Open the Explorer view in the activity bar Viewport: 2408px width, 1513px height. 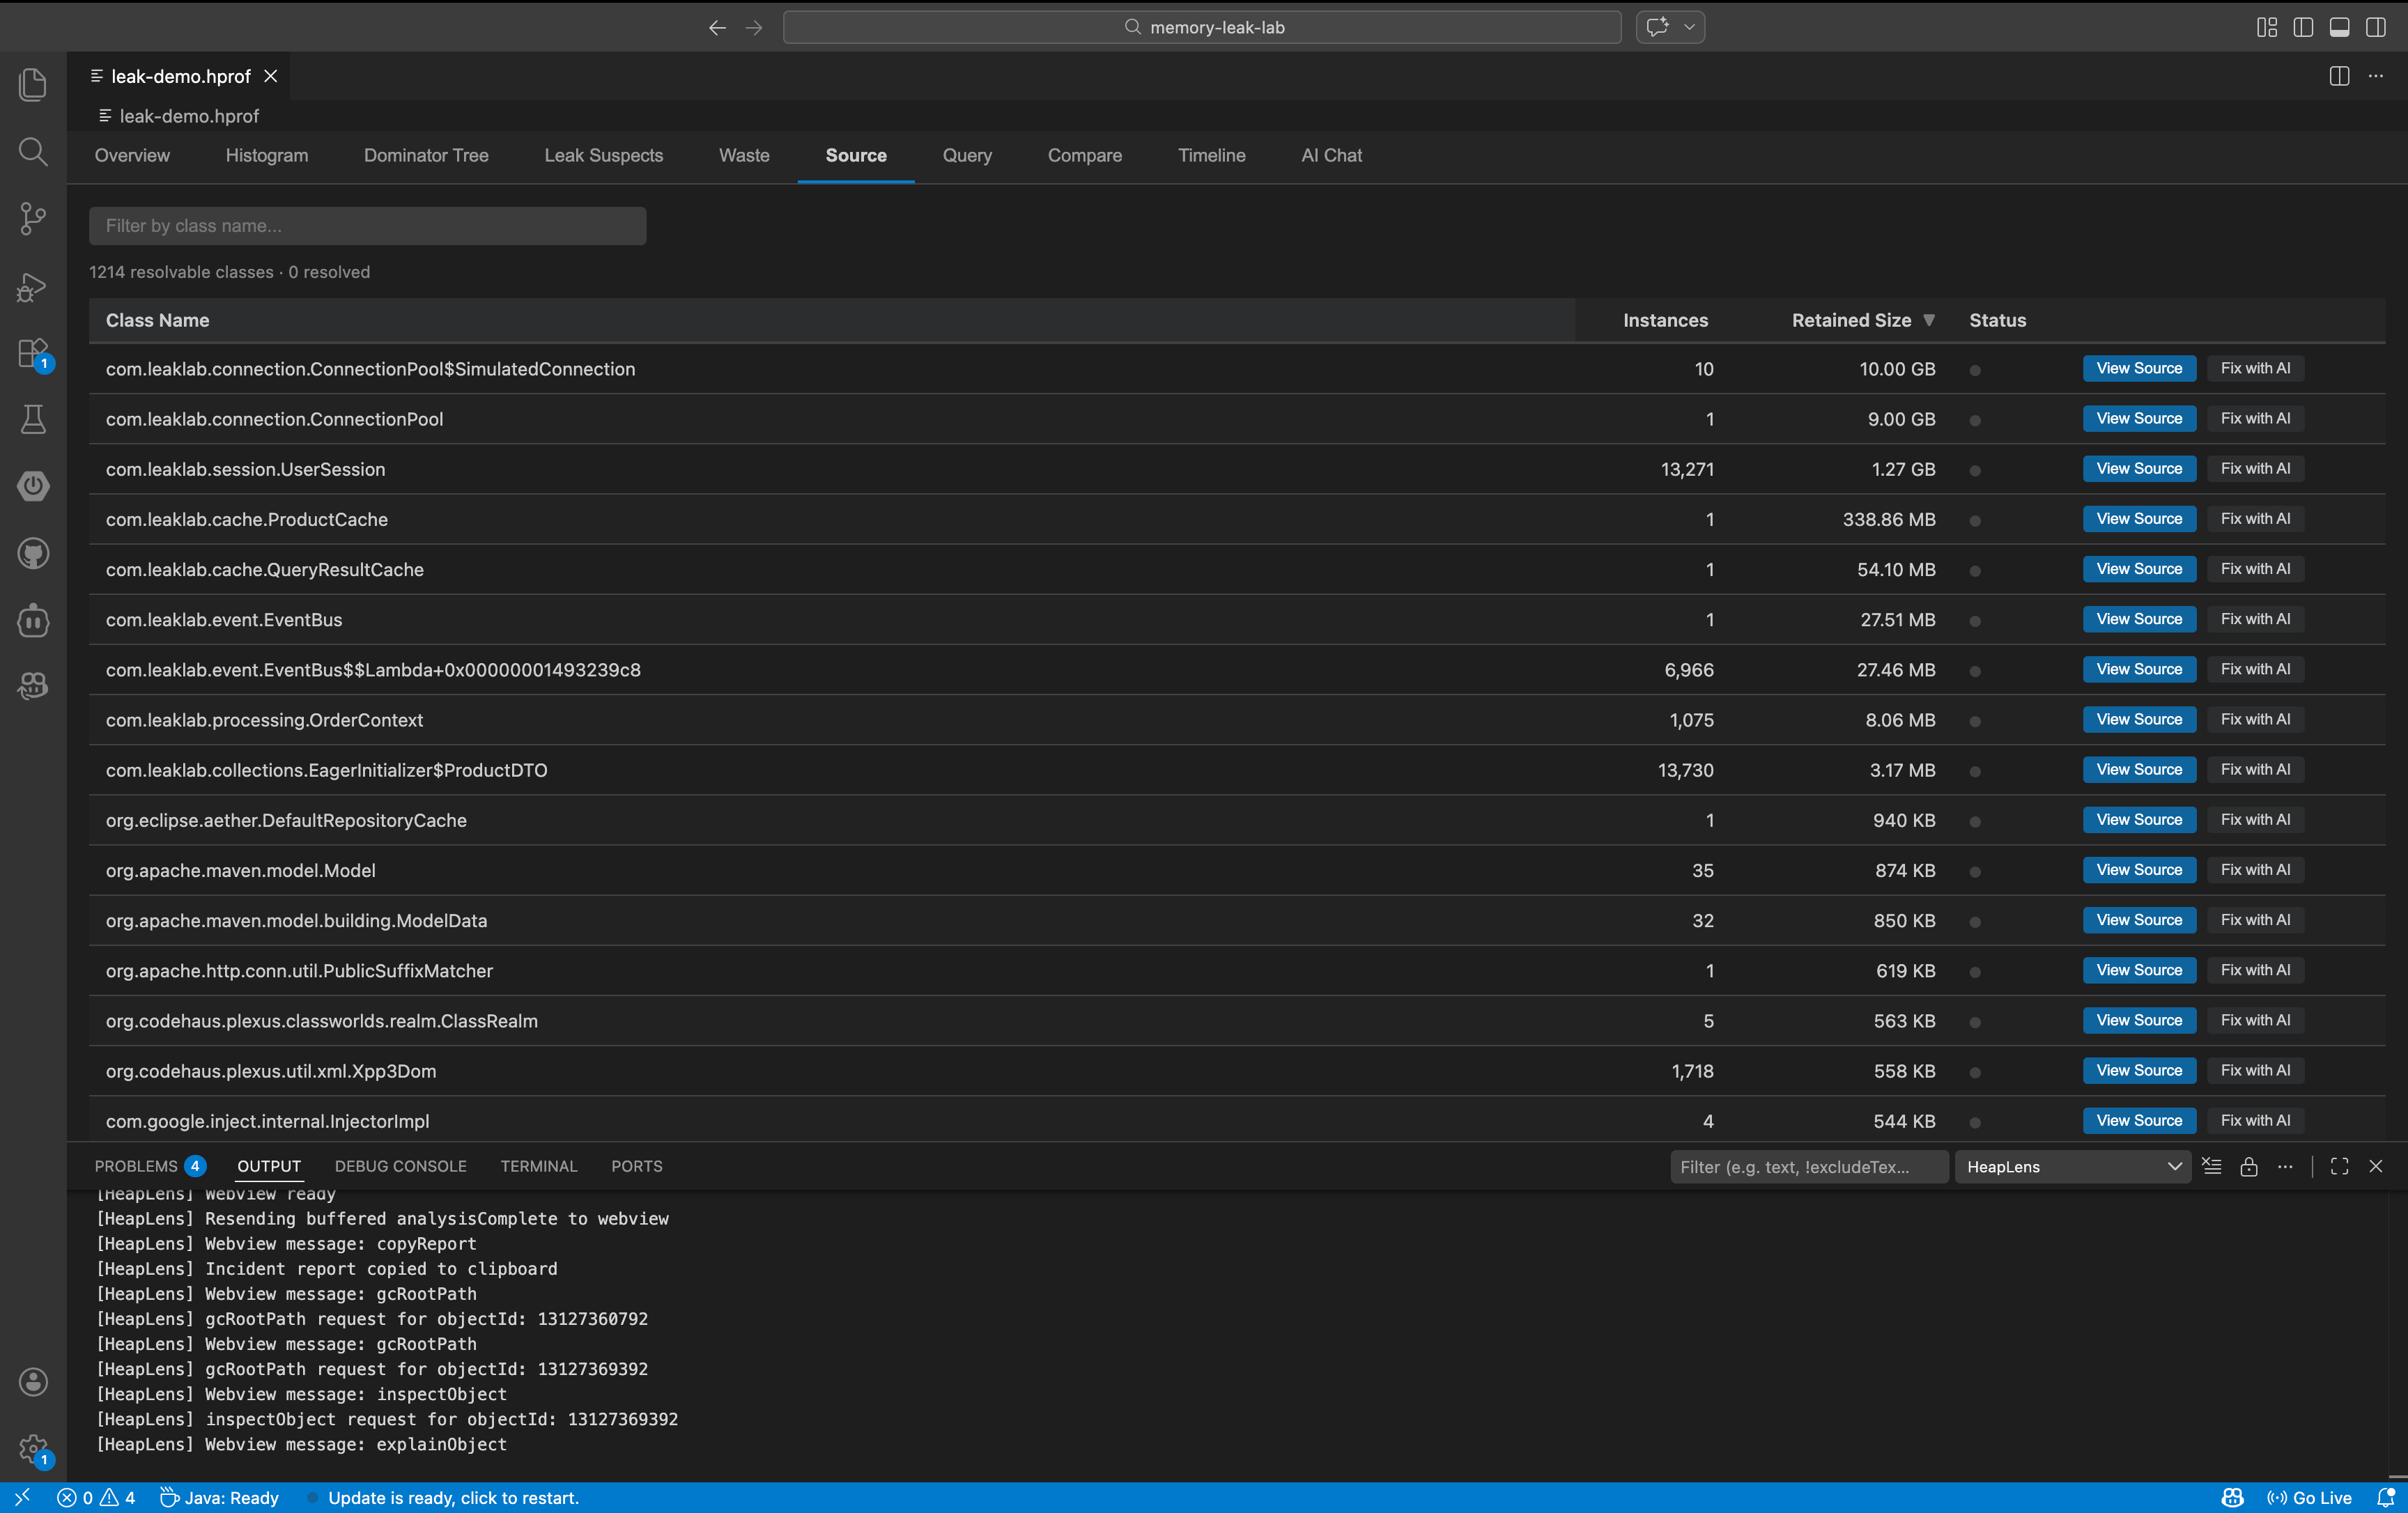(x=33, y=84)
